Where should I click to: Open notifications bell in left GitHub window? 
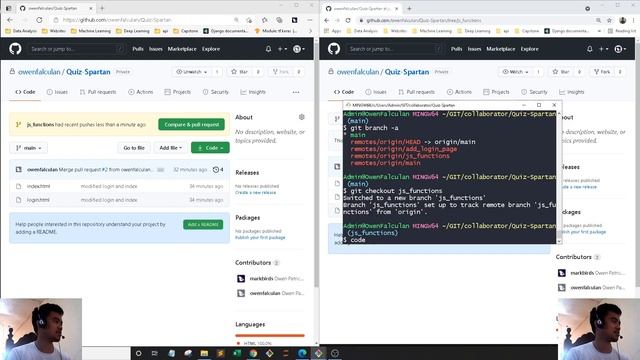click(x=268, y=49)
